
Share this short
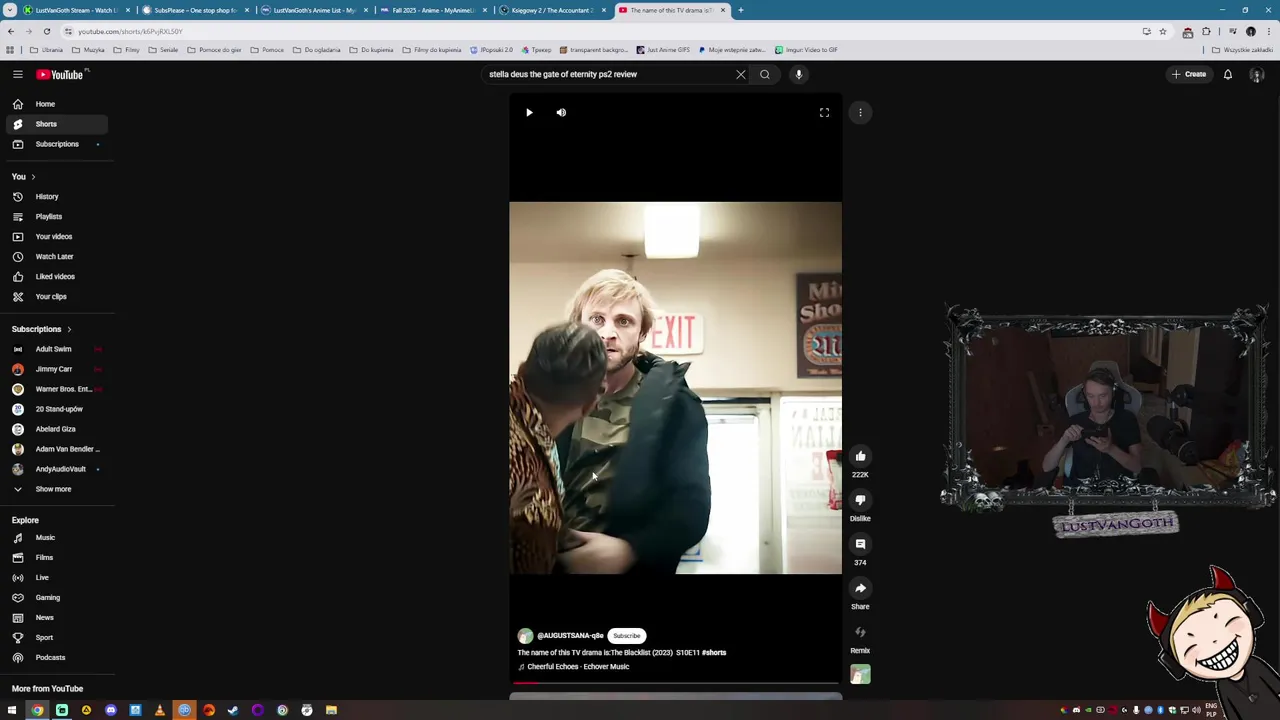[860, 588]
